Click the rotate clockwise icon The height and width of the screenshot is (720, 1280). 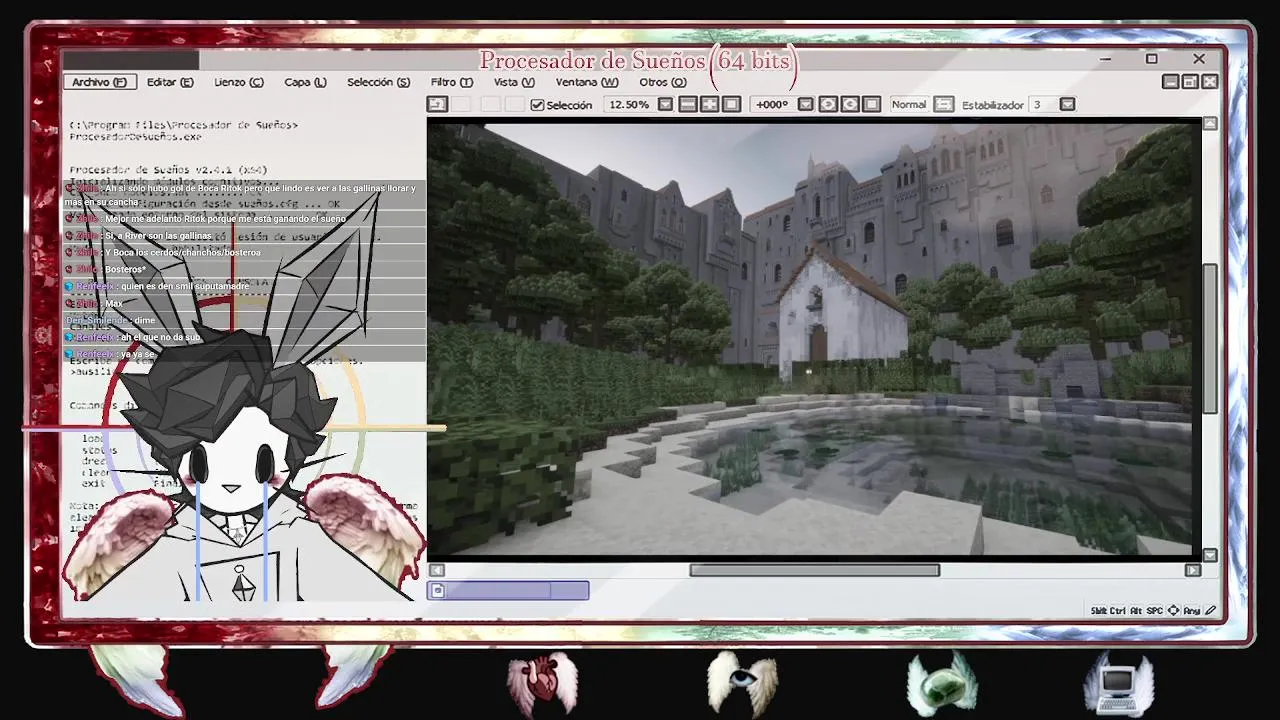850,104
